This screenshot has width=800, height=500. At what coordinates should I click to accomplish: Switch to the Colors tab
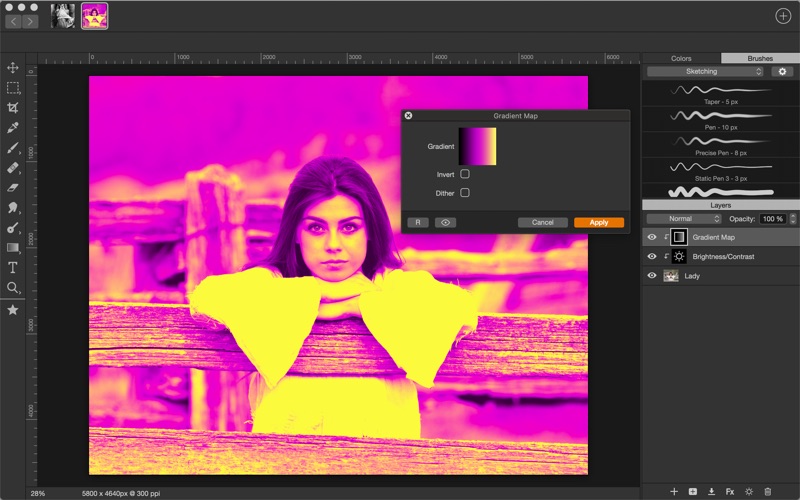tap(681, 58)
